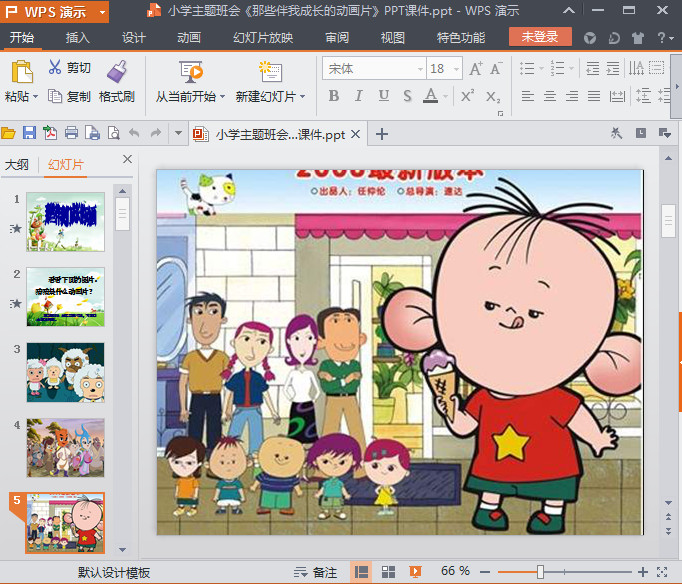Apply subscript formatting

493,97
